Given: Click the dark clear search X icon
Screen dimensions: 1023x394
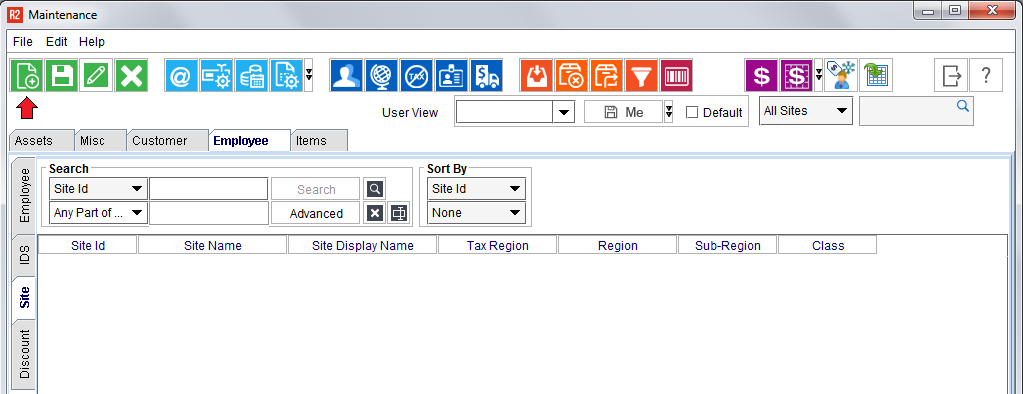Looking at the screenshot, I should click(374, 213).
